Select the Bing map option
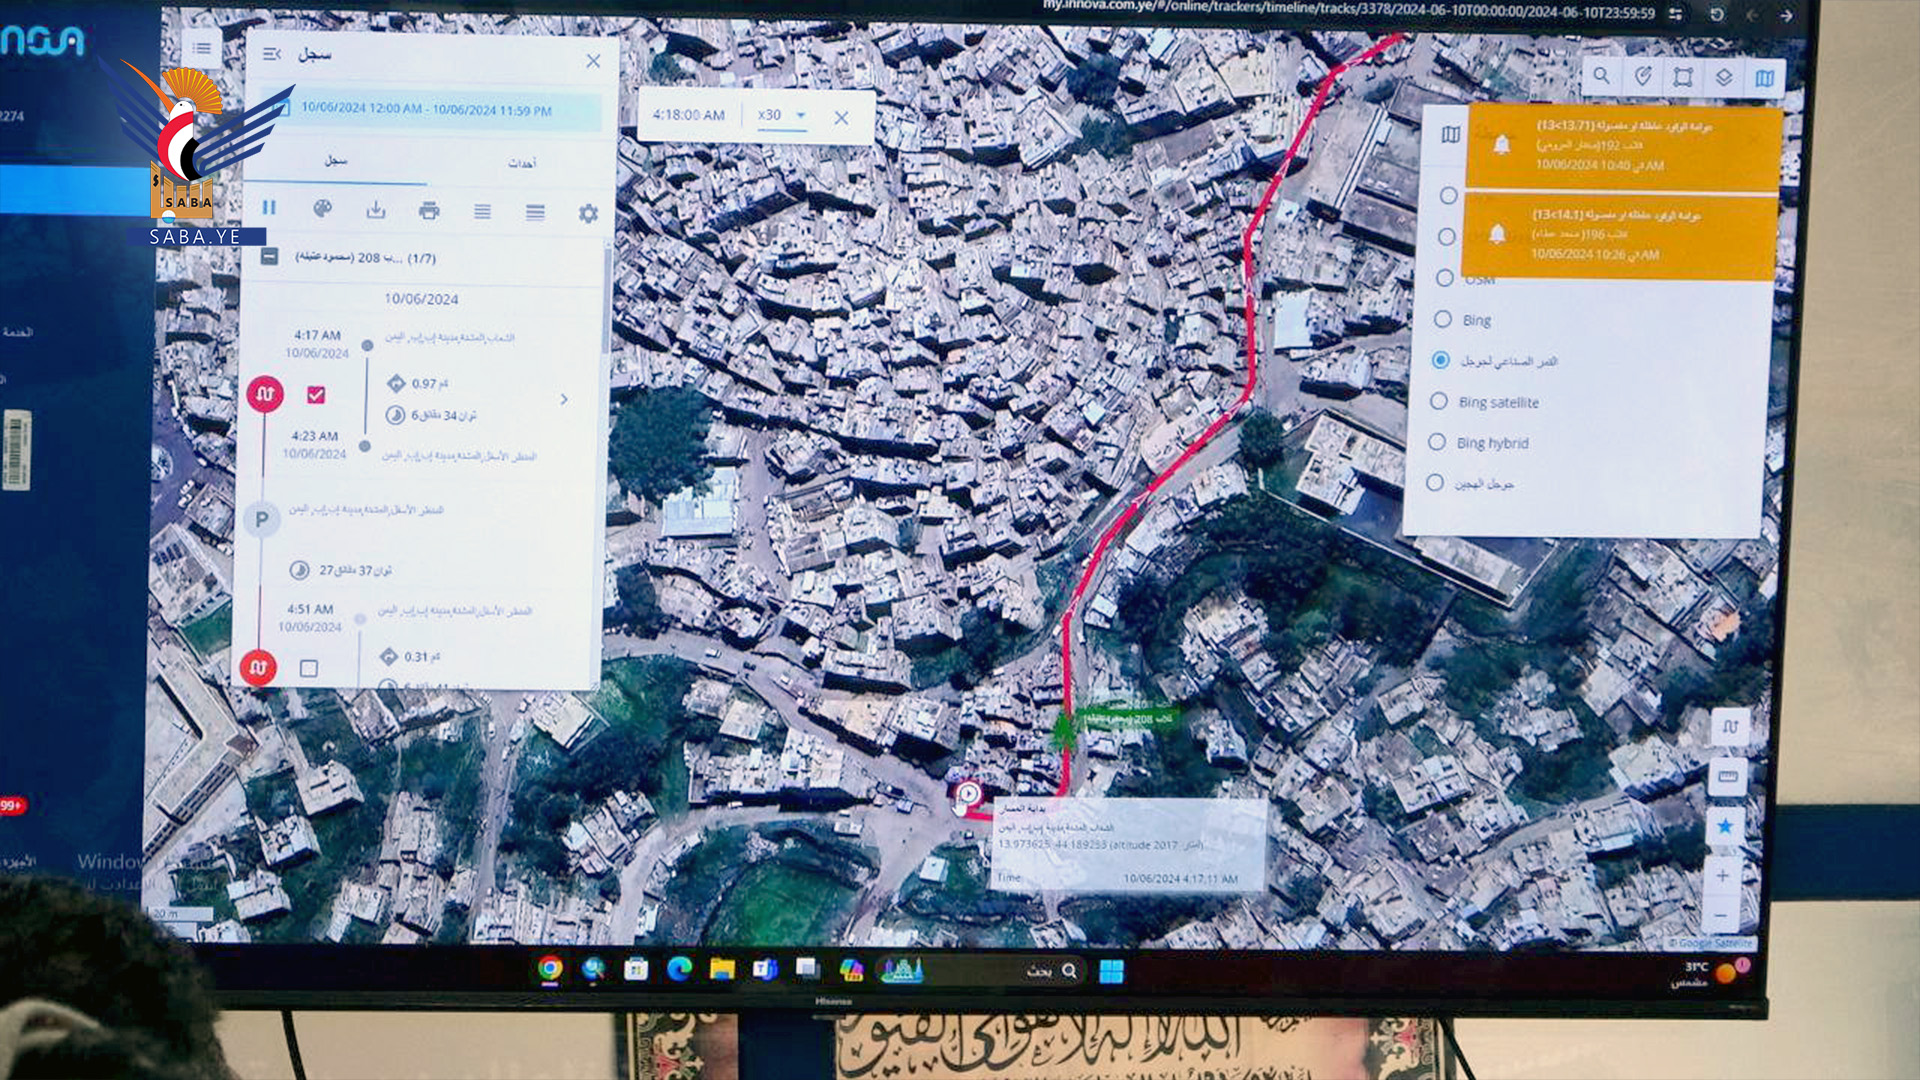The width and height of the screenshot is (1920, 1080). [x=1465, y=320]
